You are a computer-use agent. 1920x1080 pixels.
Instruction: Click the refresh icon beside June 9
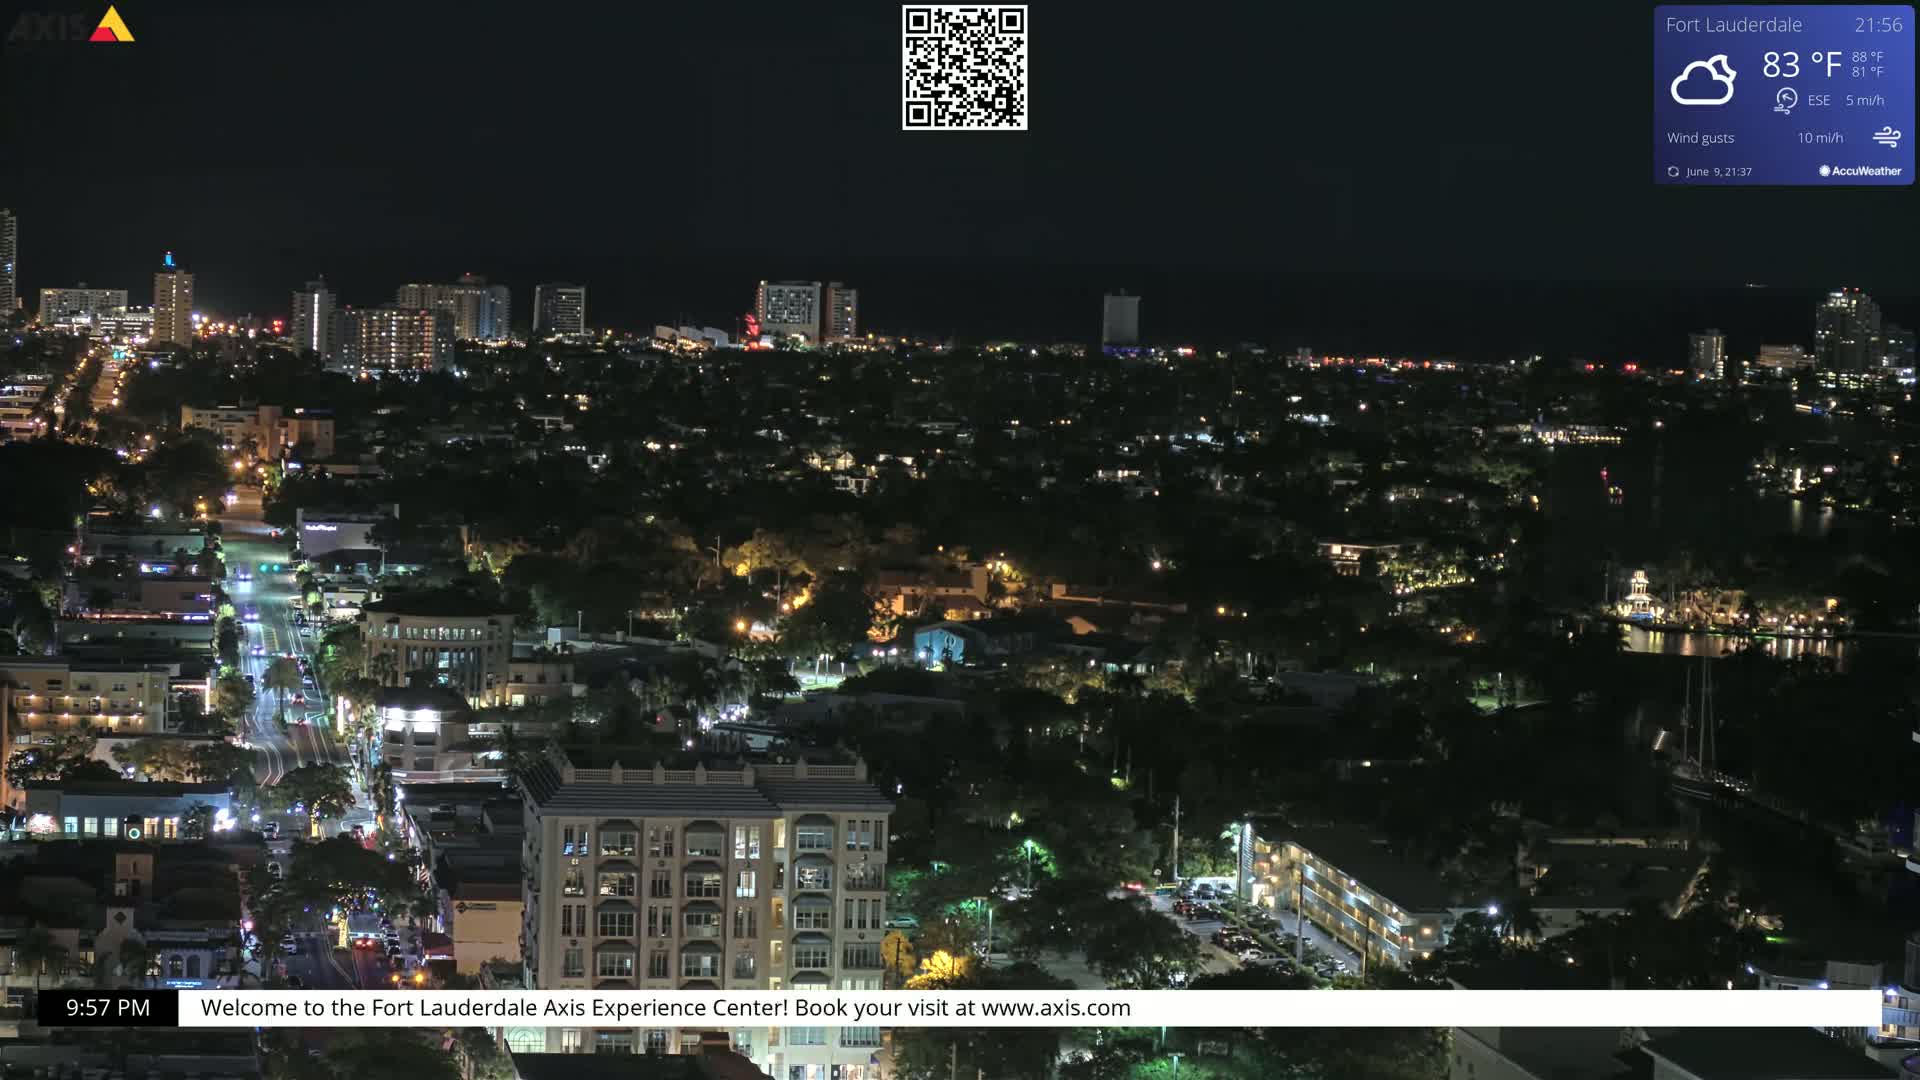click(x=1673, y=172)
